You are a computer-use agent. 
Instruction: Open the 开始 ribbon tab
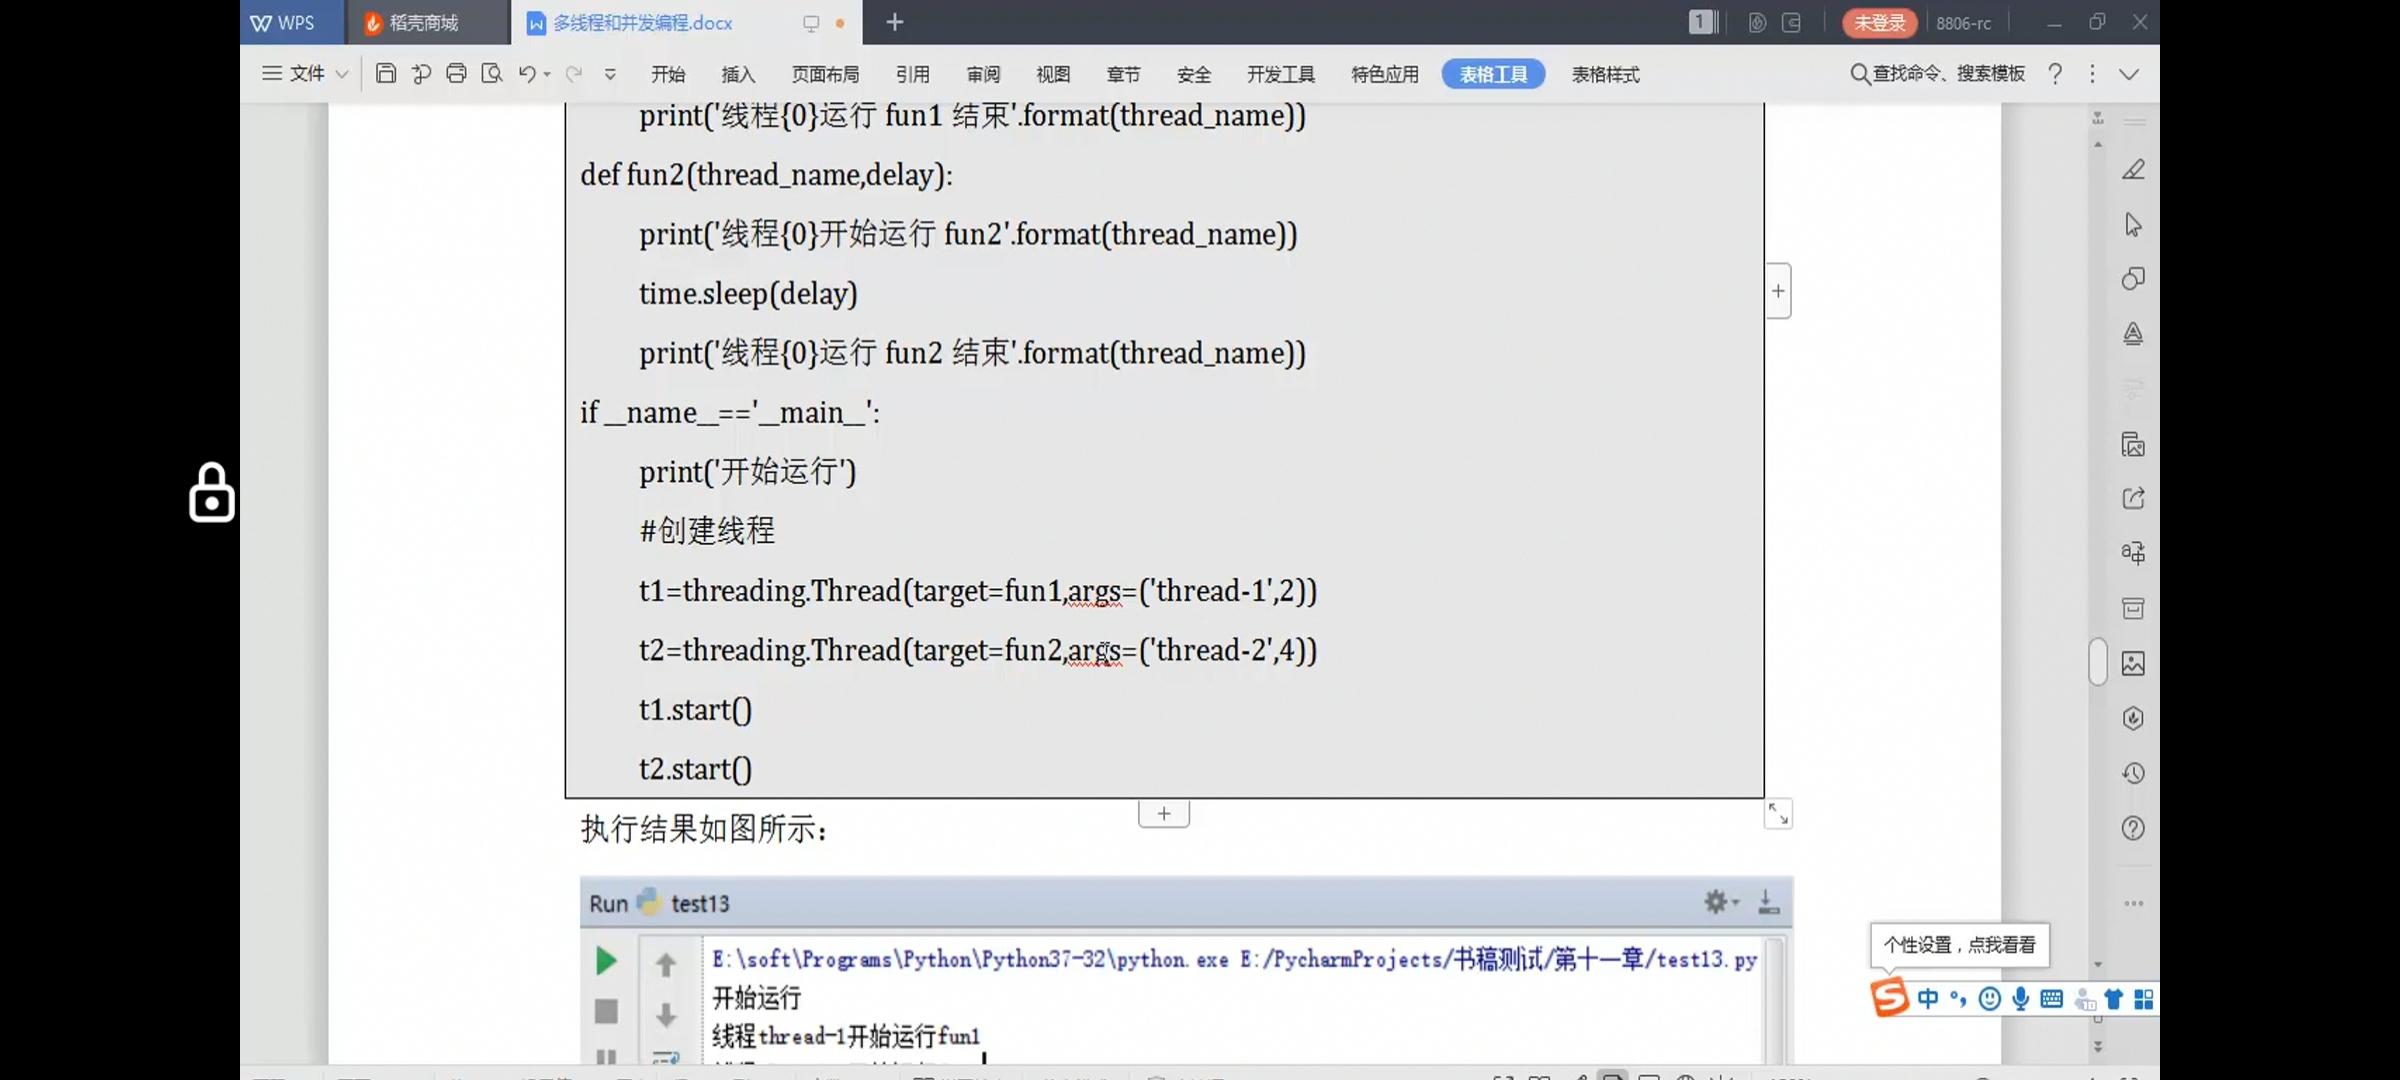point(668,74)
